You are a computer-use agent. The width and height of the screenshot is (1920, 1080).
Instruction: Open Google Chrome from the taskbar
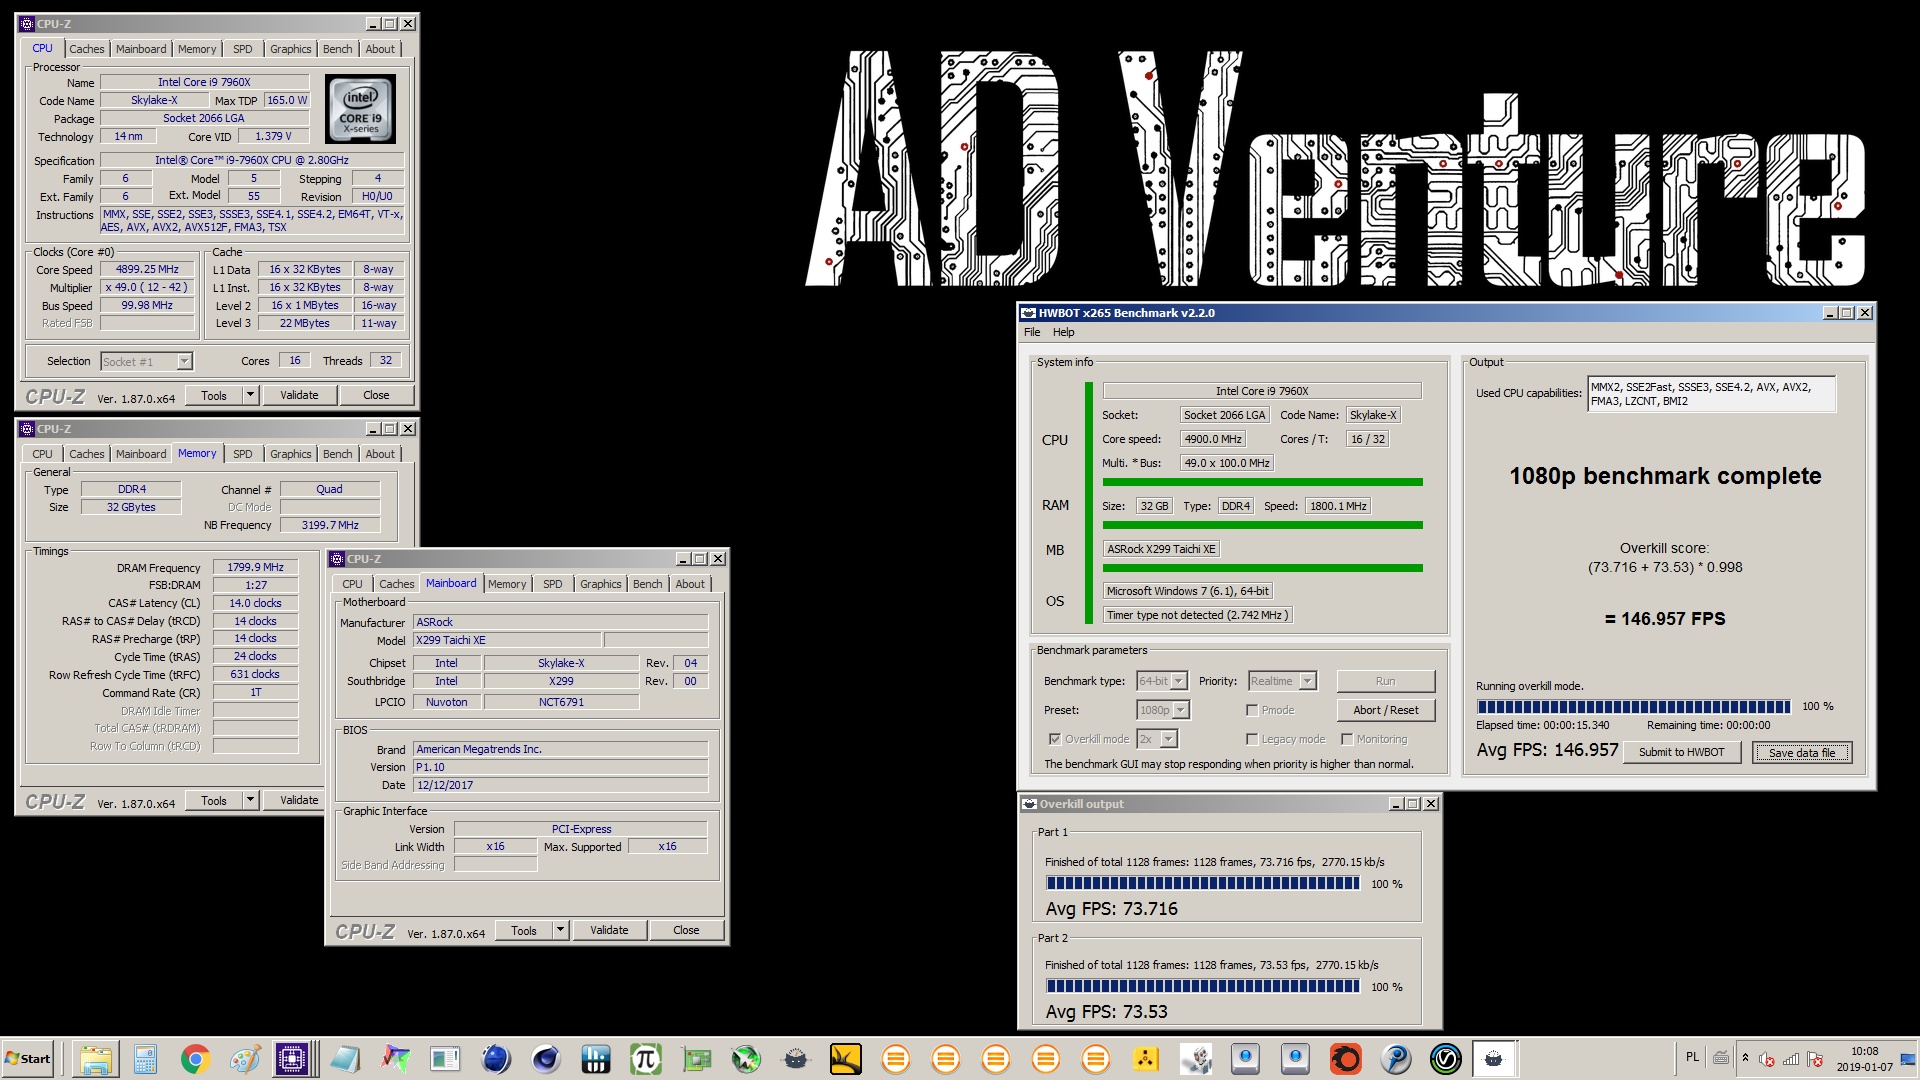195,1059
